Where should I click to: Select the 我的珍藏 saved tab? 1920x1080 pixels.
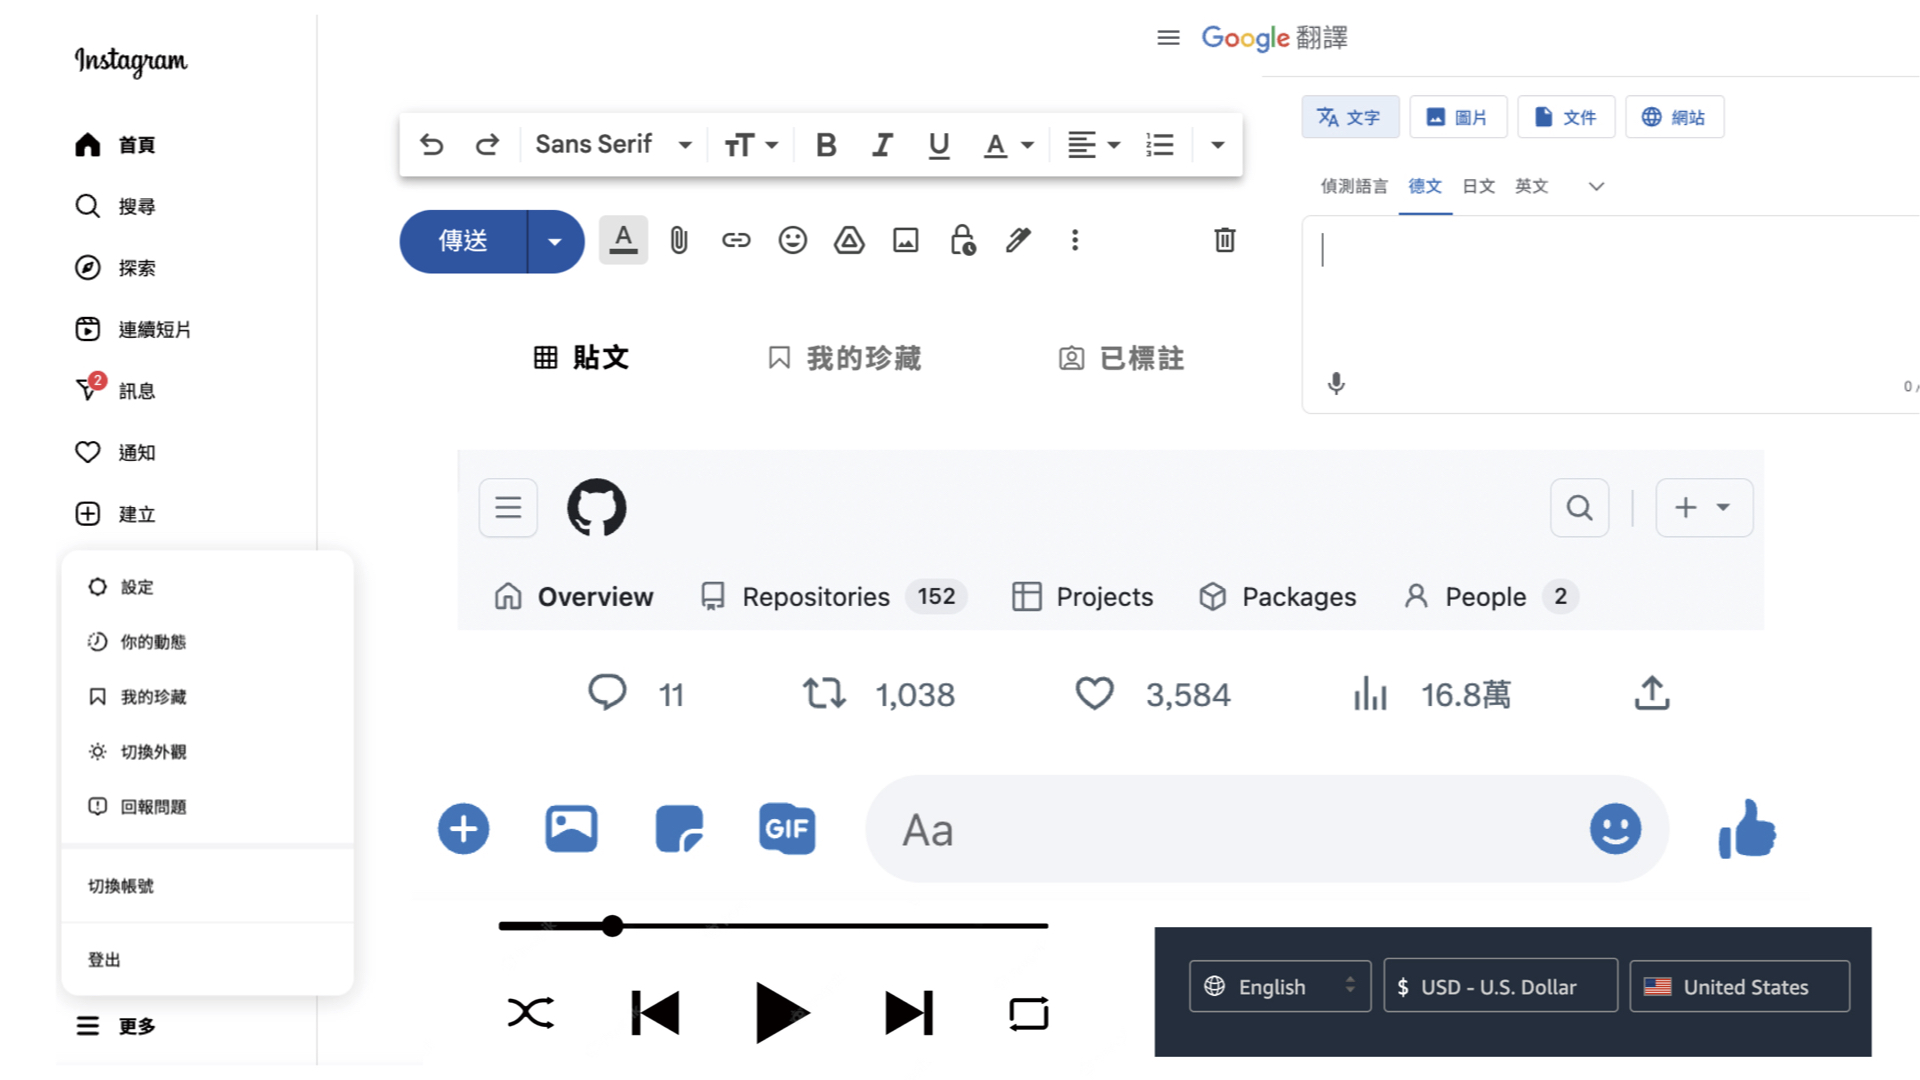[844, 358]
